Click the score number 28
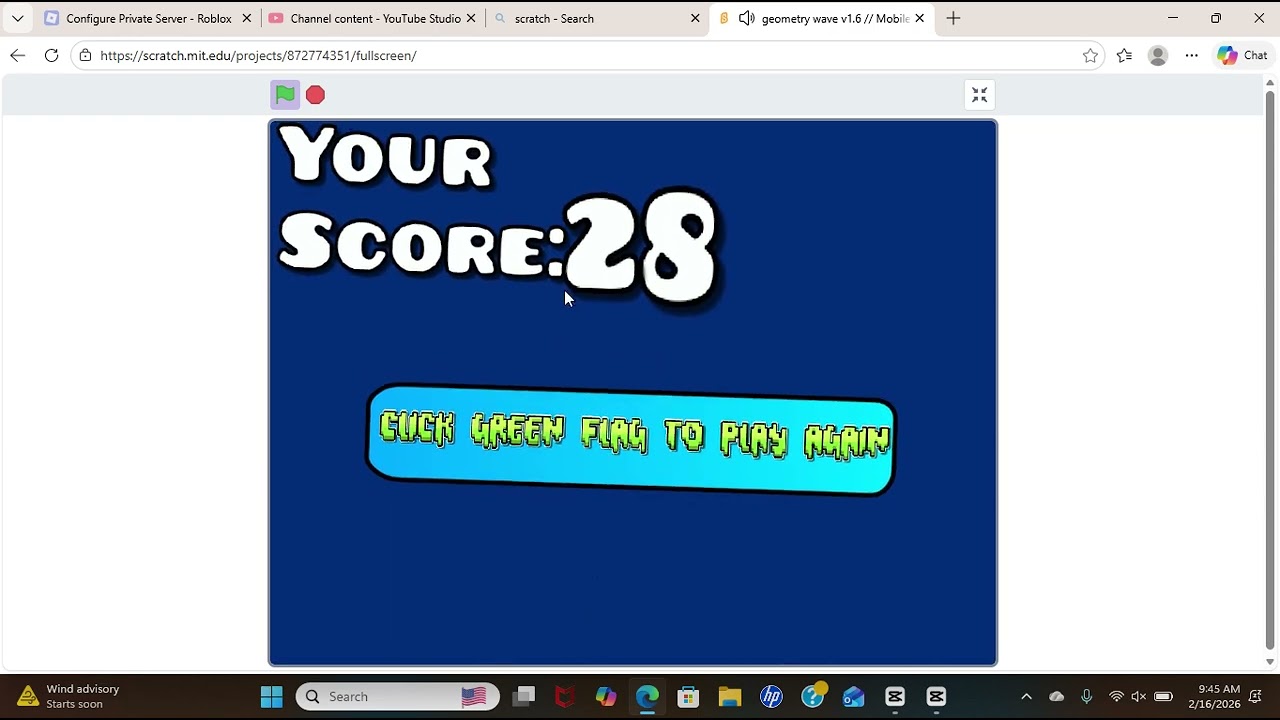The image size is (1280, 720). pos(641,248)
